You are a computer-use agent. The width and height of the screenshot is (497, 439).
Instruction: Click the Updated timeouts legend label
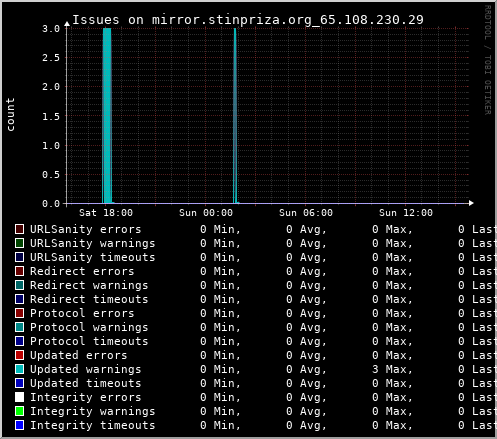coord(86,383)
